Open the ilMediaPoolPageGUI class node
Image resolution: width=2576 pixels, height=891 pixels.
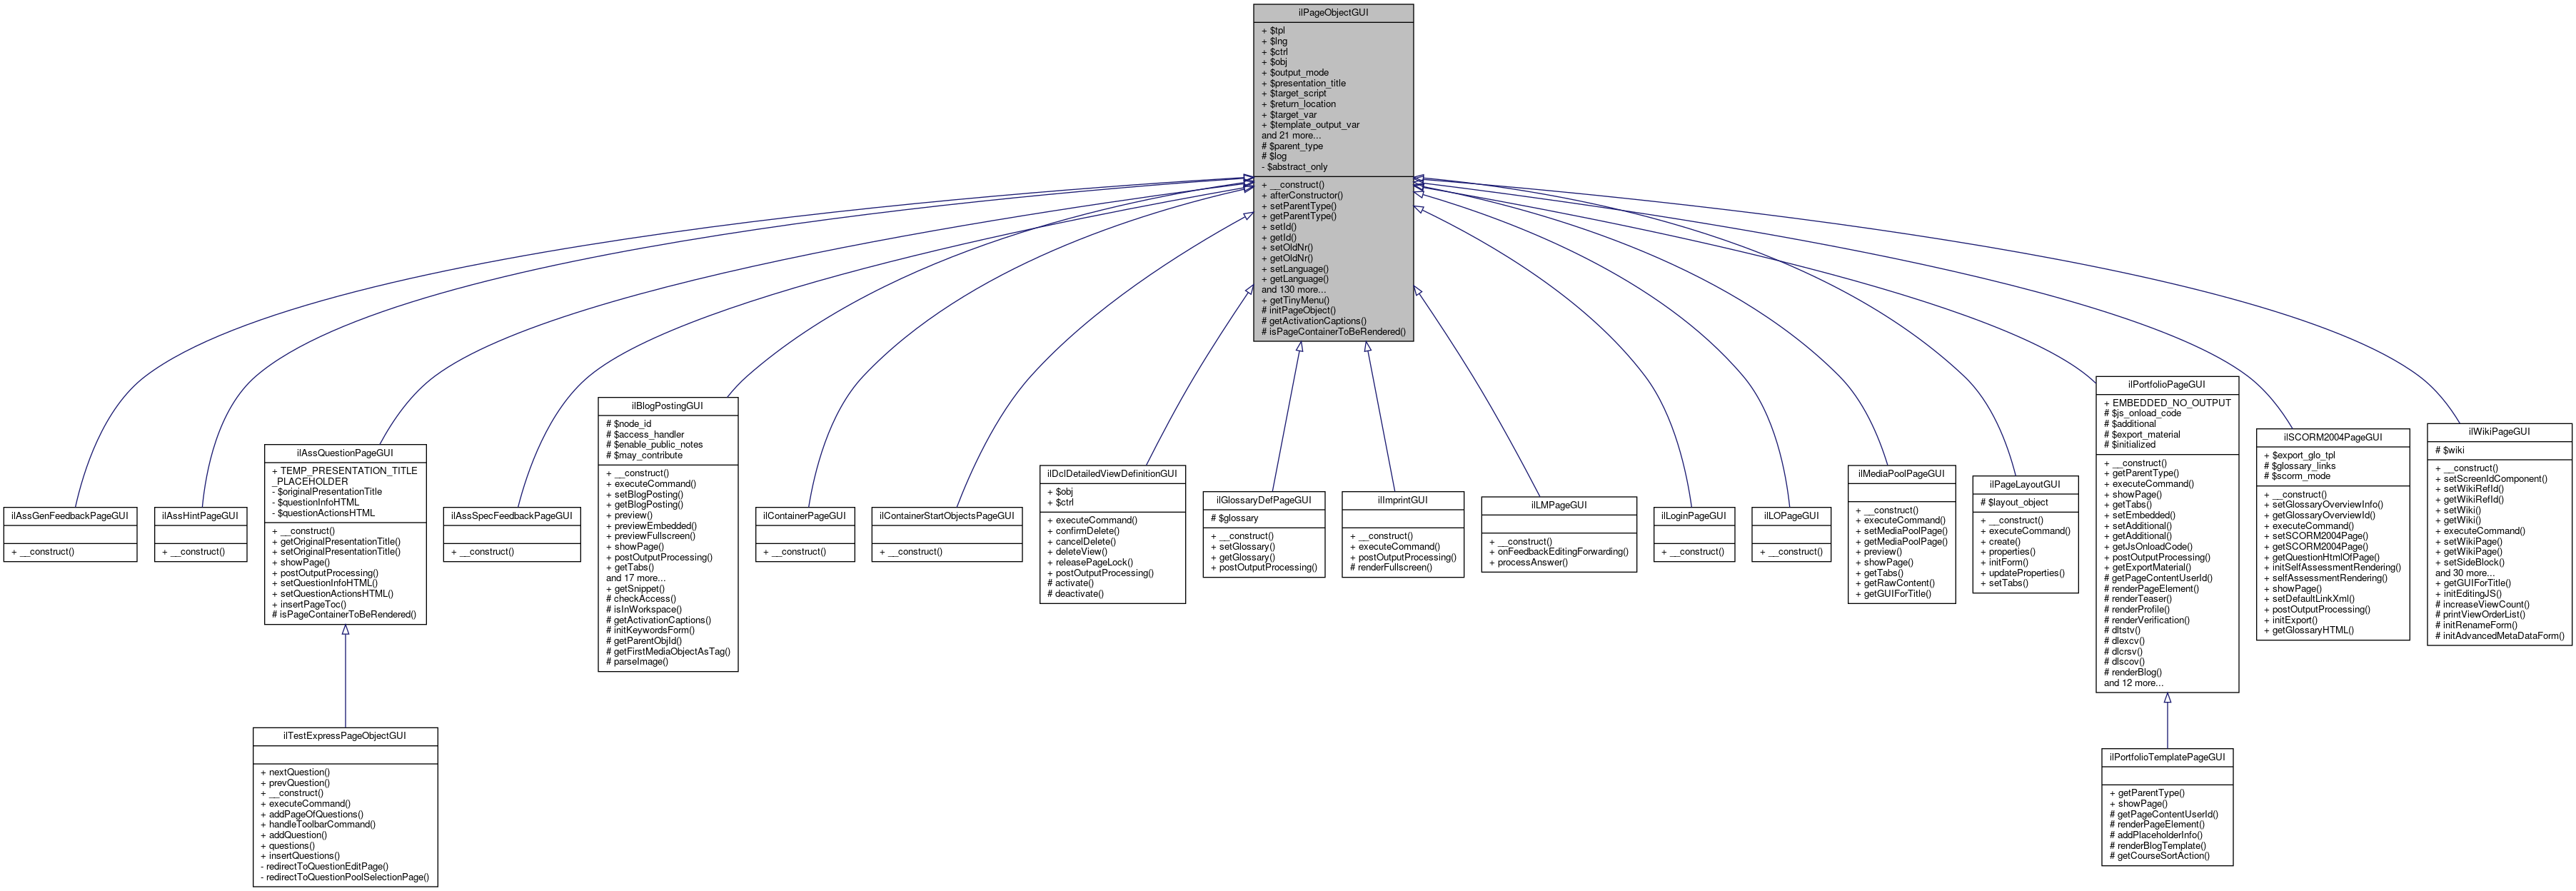pyautogui.click(x=1901, y=534)
